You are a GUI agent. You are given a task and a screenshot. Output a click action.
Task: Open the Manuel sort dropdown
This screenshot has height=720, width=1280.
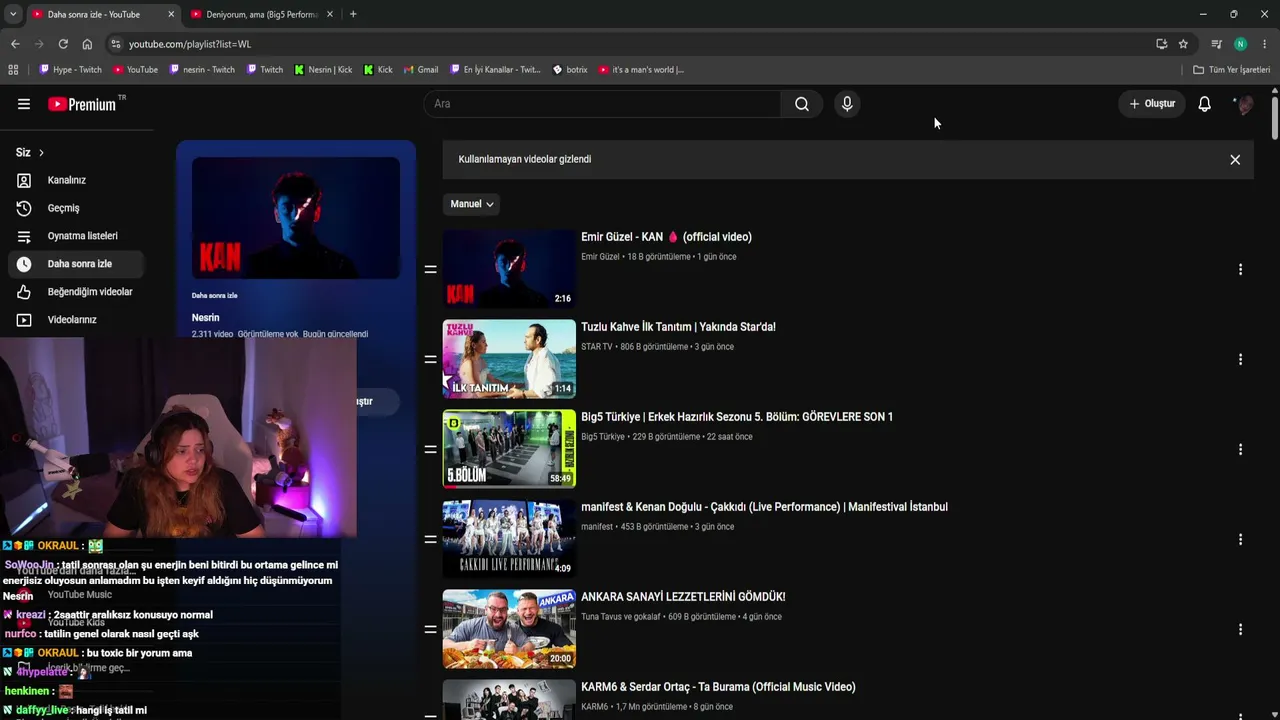click(x=472, y=204)
